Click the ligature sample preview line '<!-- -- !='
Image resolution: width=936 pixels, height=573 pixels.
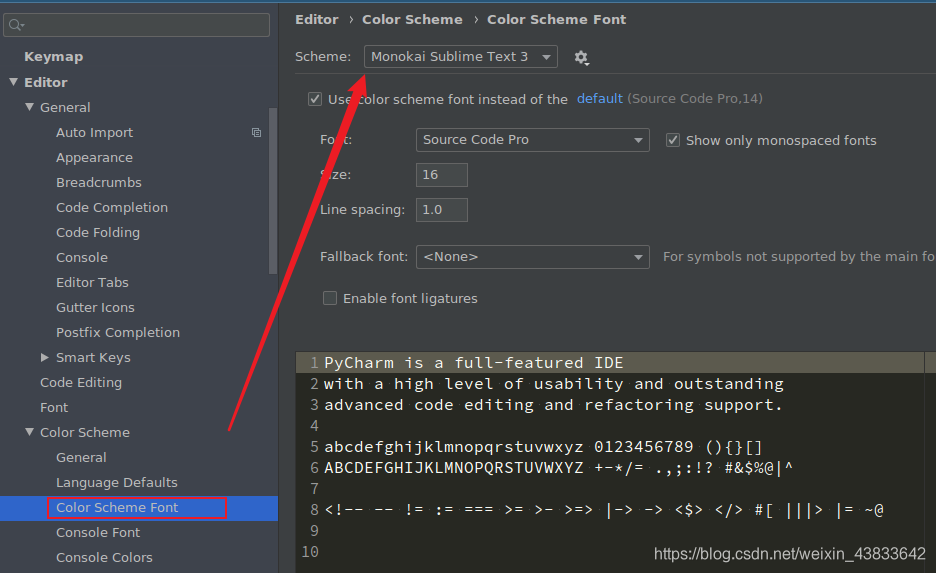(604, 510)
